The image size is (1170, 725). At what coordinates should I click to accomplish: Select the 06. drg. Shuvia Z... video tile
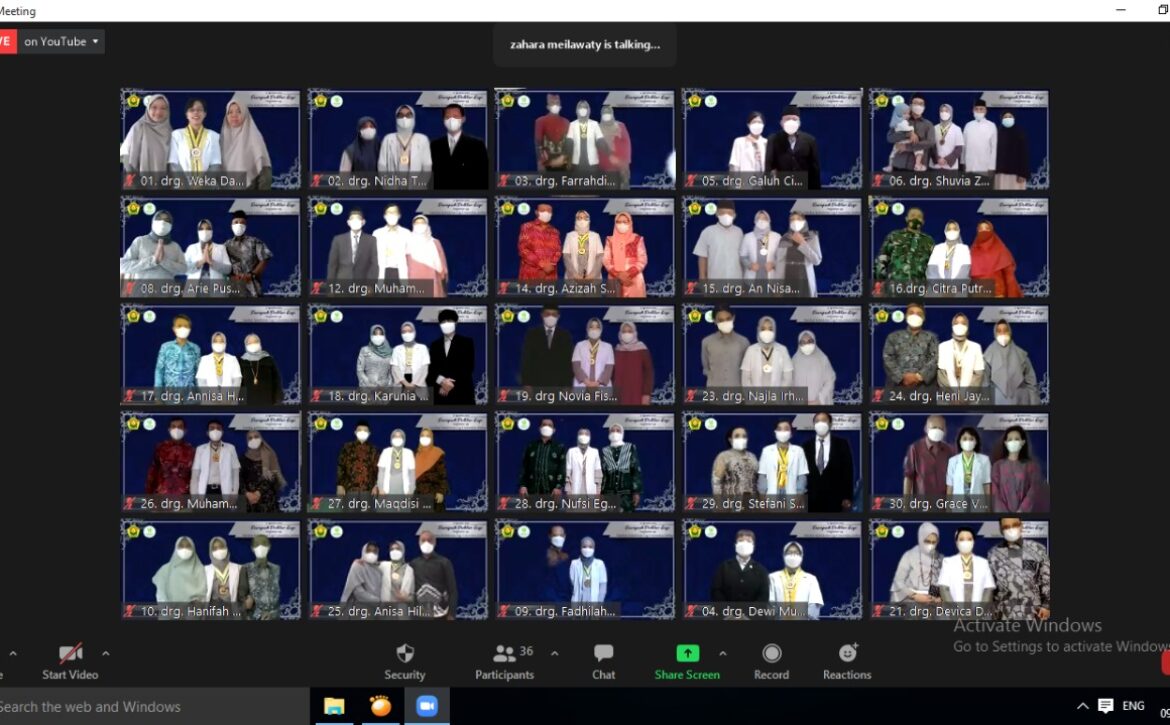(x=960, y=139)
